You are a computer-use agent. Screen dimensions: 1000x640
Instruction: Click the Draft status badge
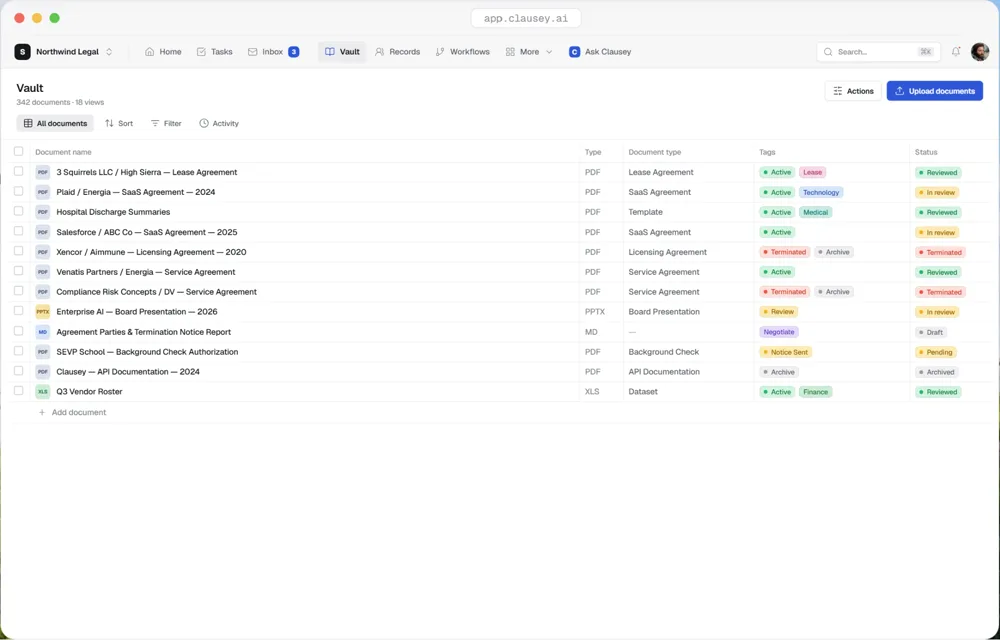(x=930, y=332)
